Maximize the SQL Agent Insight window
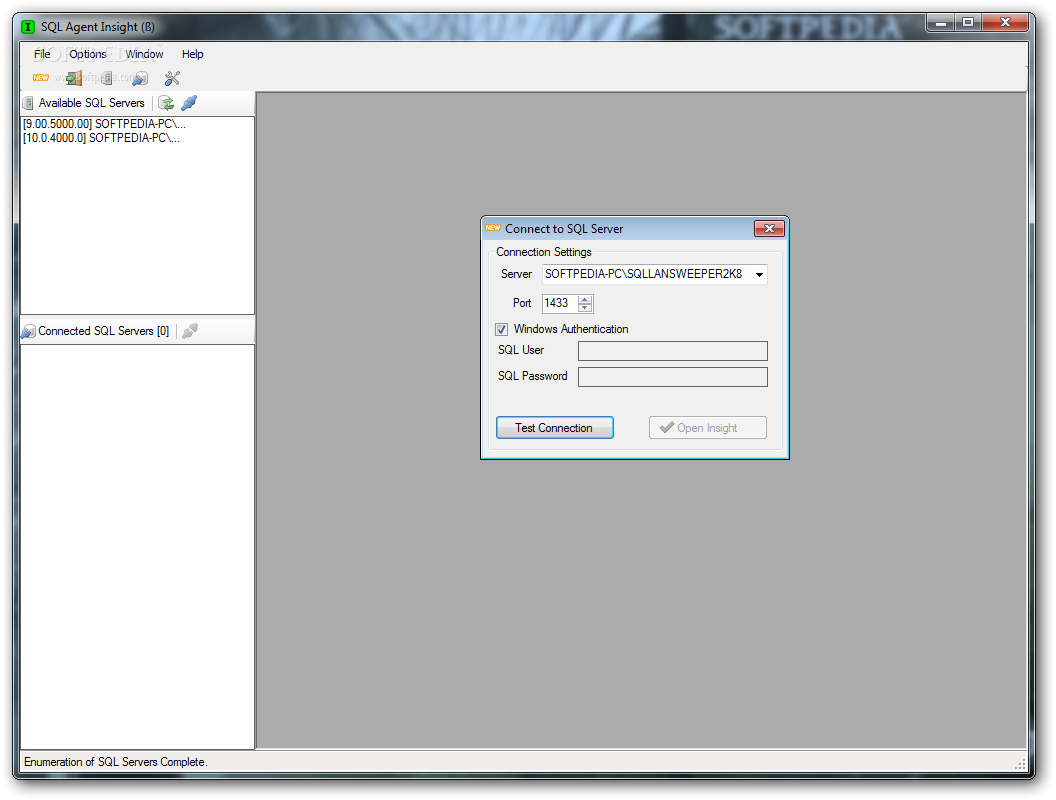This screenshot has width=1056, height=800. coord(968,23)
